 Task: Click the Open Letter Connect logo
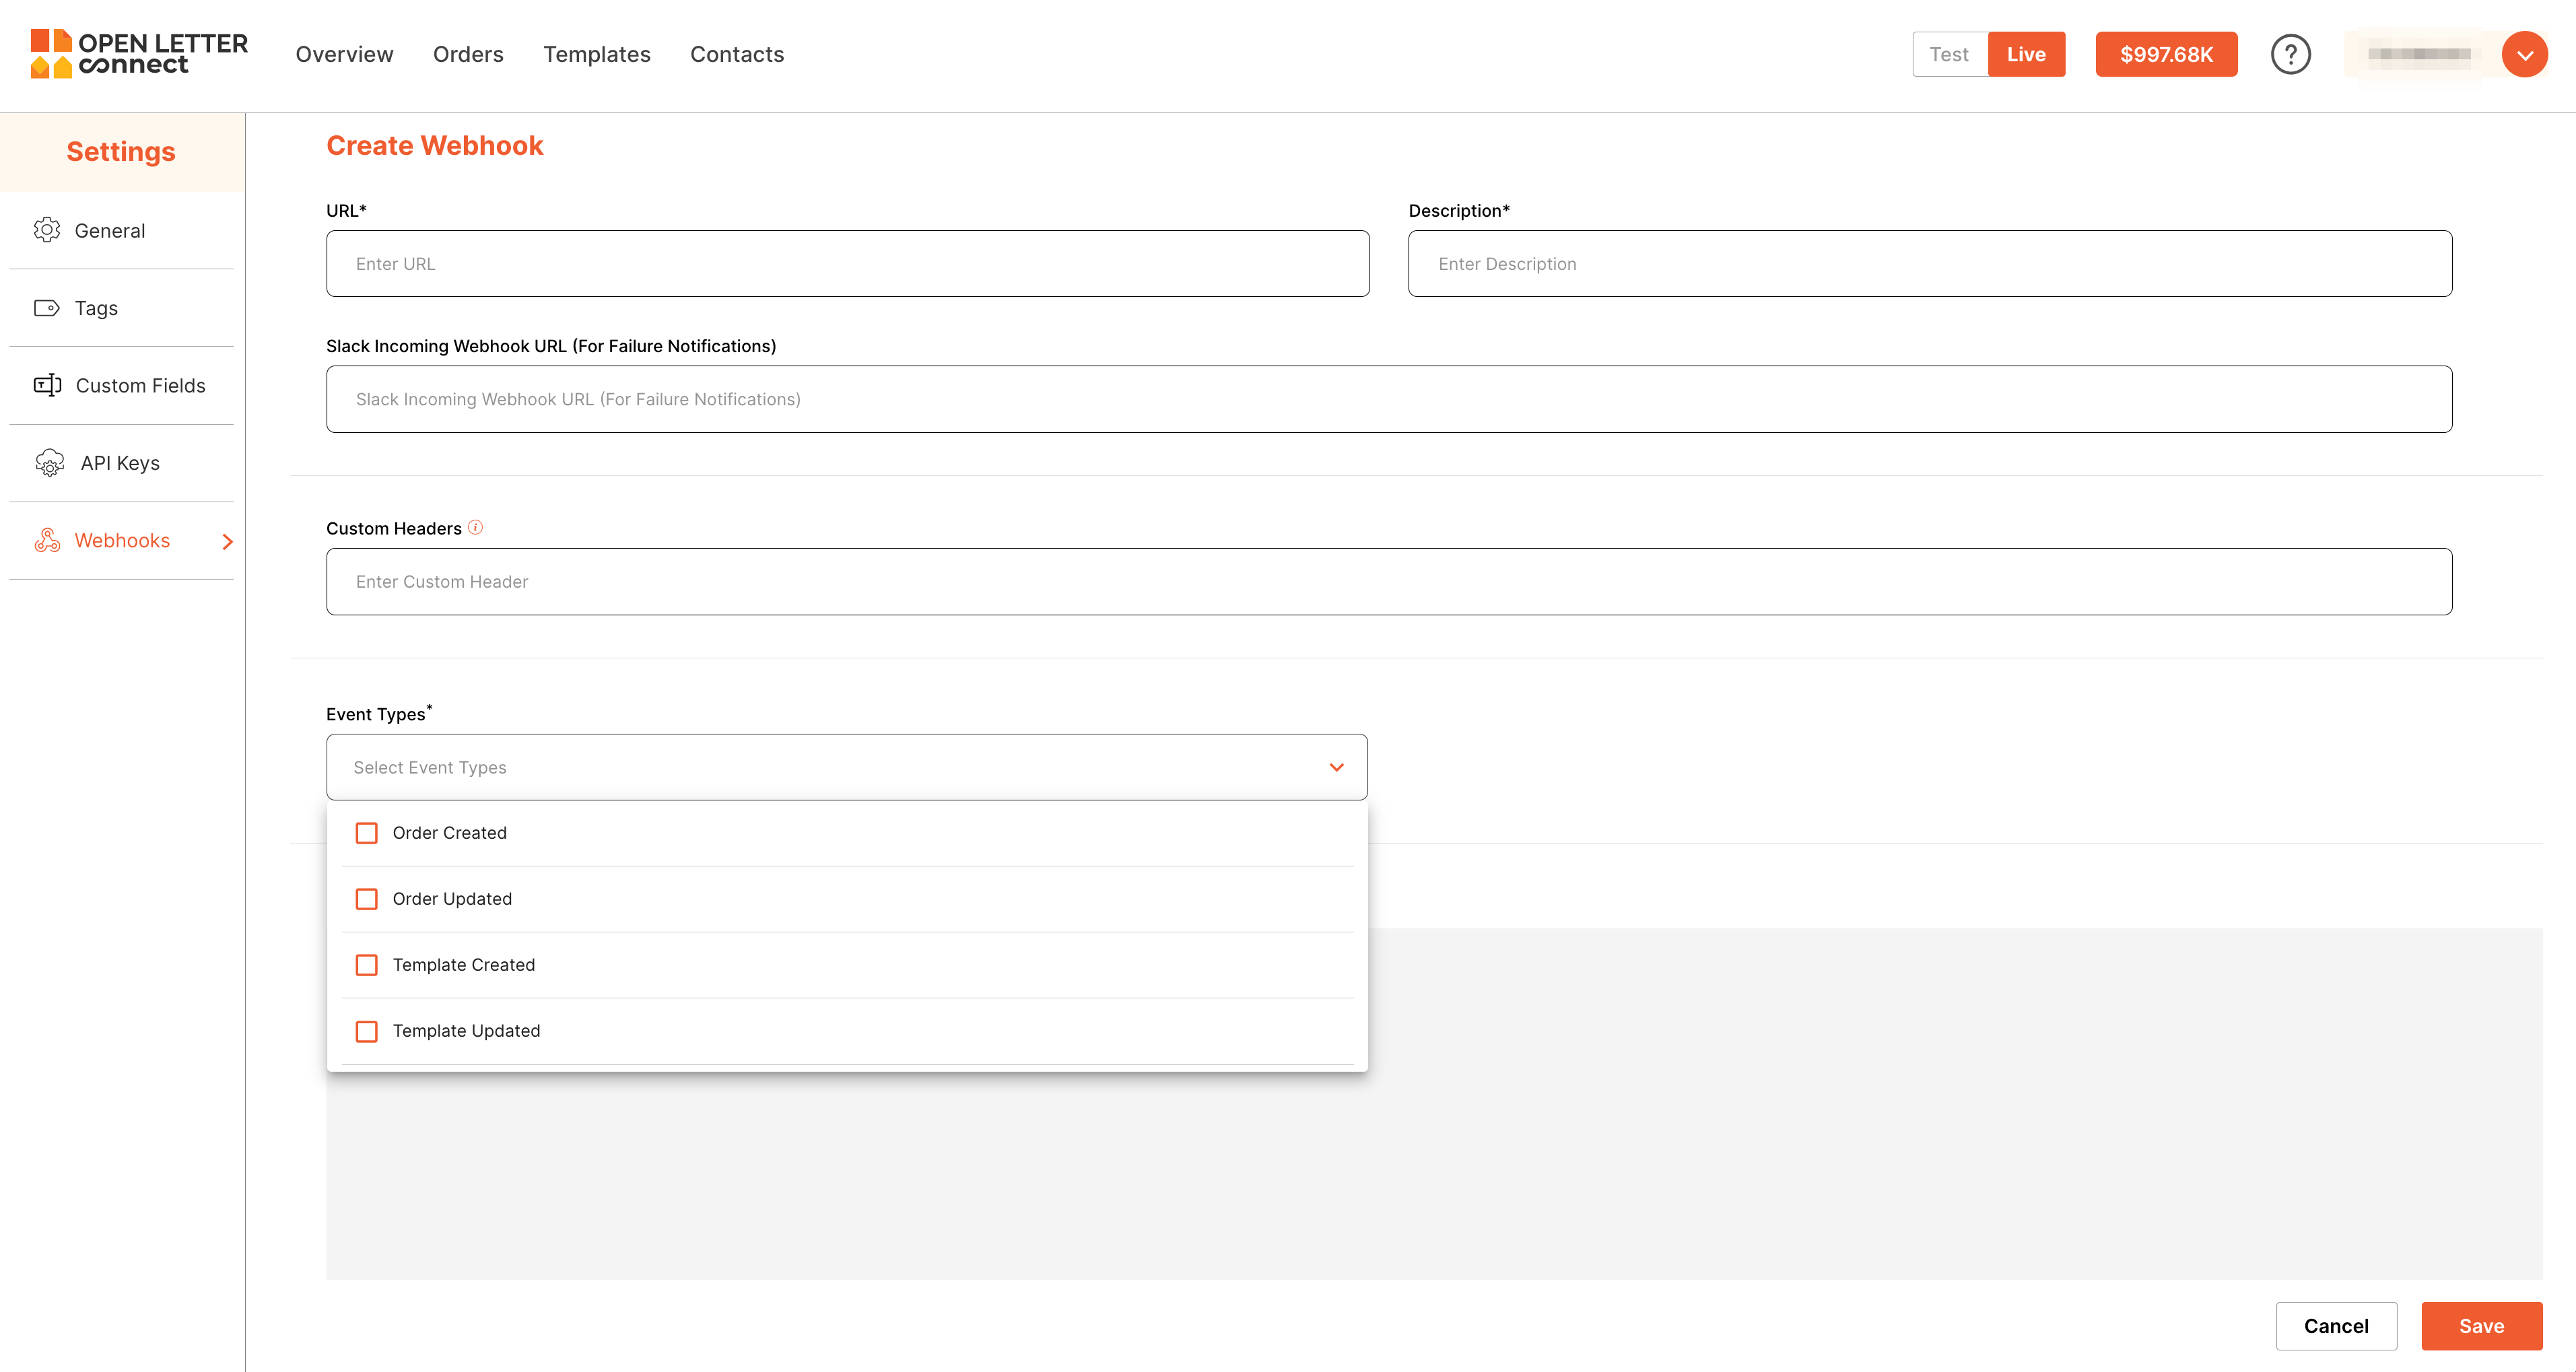(139, 54)
